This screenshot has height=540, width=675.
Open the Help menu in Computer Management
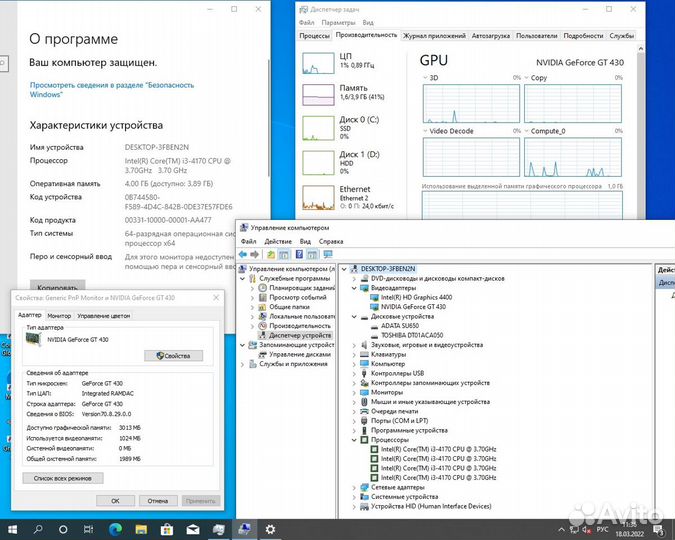tap(331, 241)
